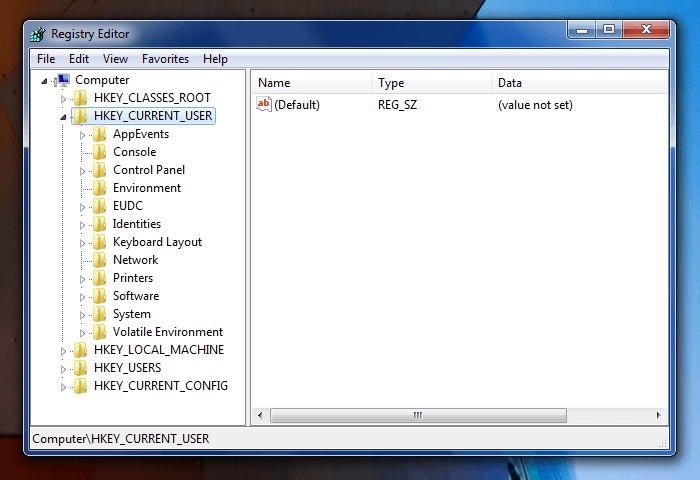
Task: Open the Edit menu
Action: tap(79, 59)
